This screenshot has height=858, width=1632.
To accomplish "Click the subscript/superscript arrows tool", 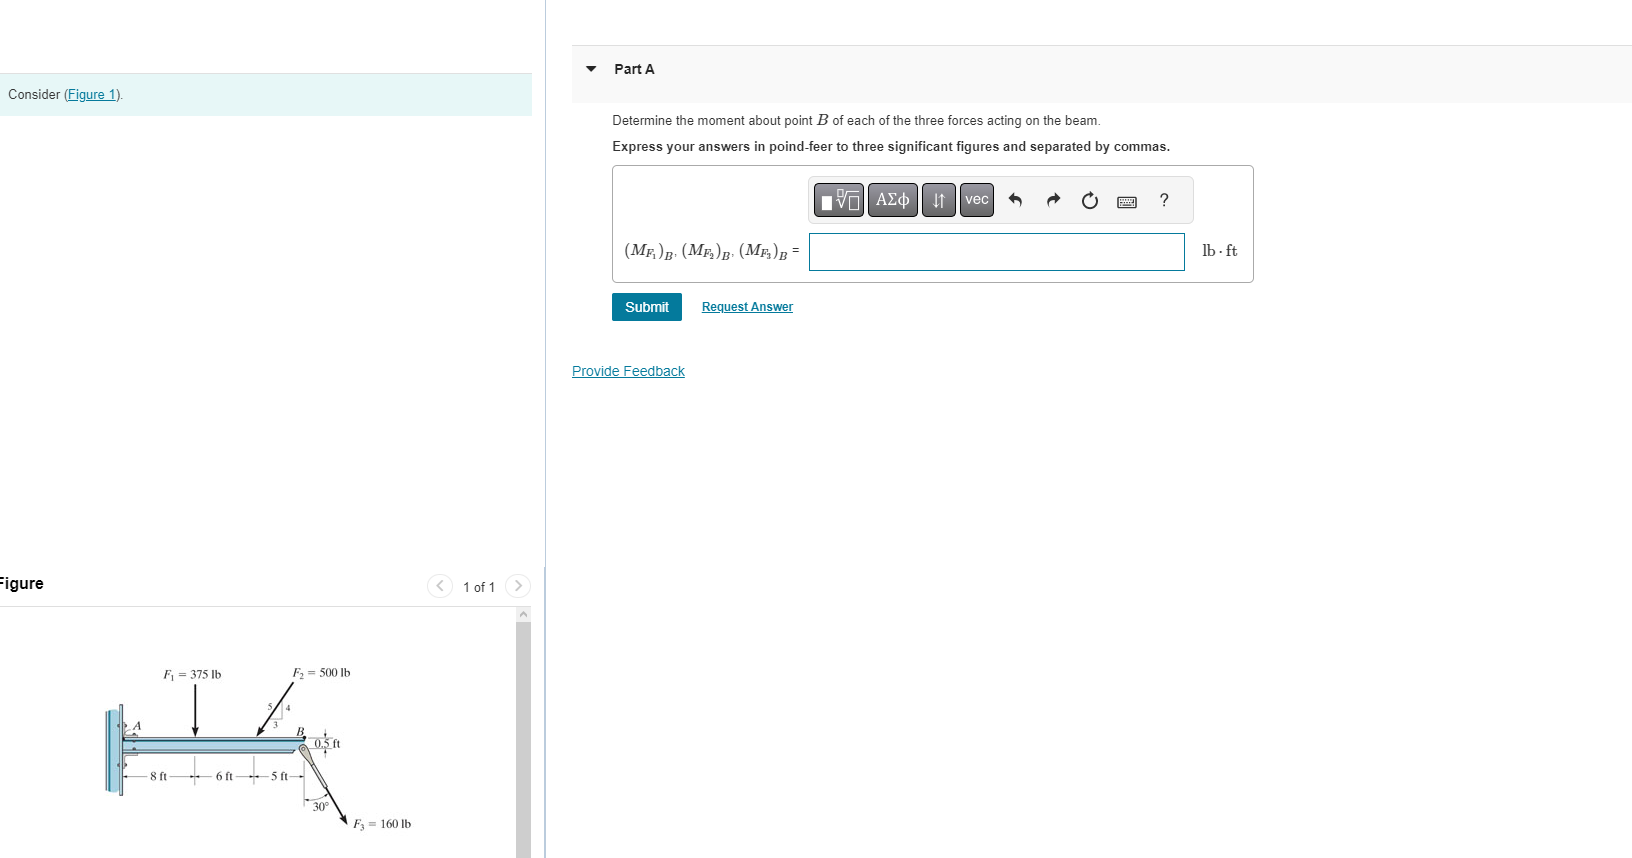I will coord(938,200).
